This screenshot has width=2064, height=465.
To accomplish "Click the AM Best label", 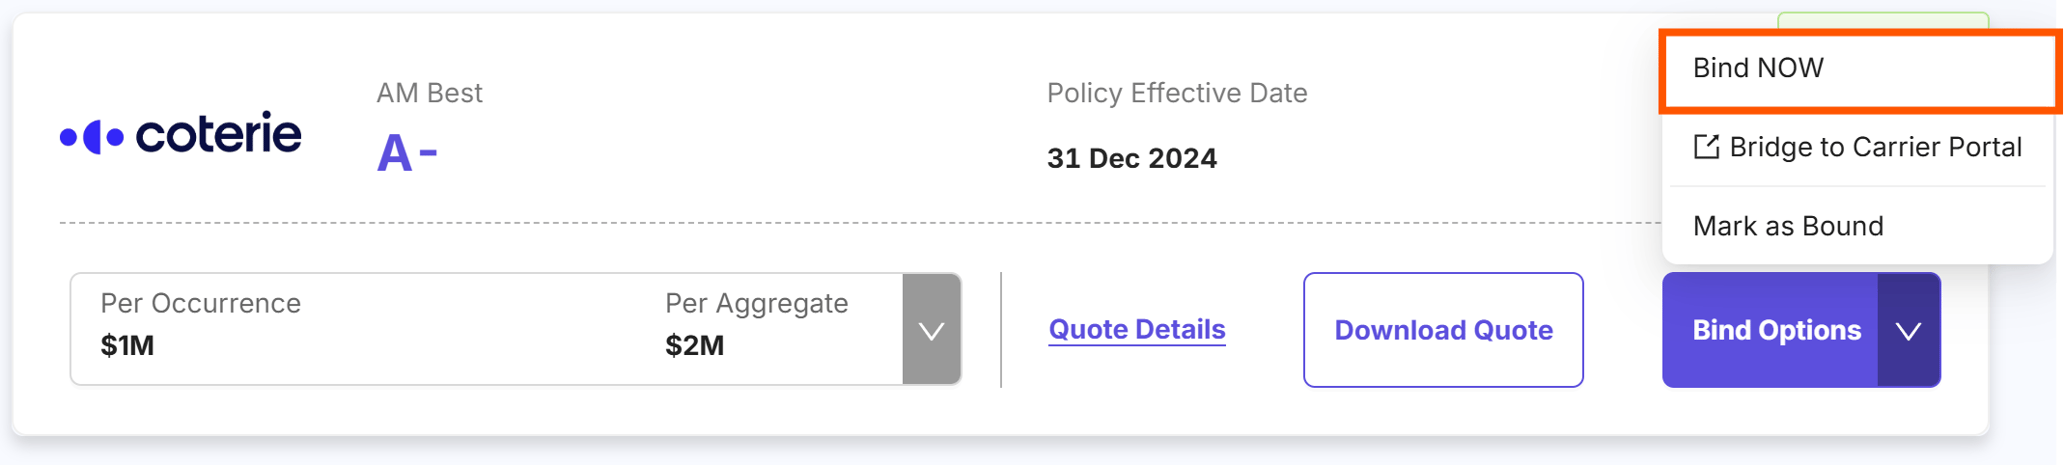I will (429, 93).
